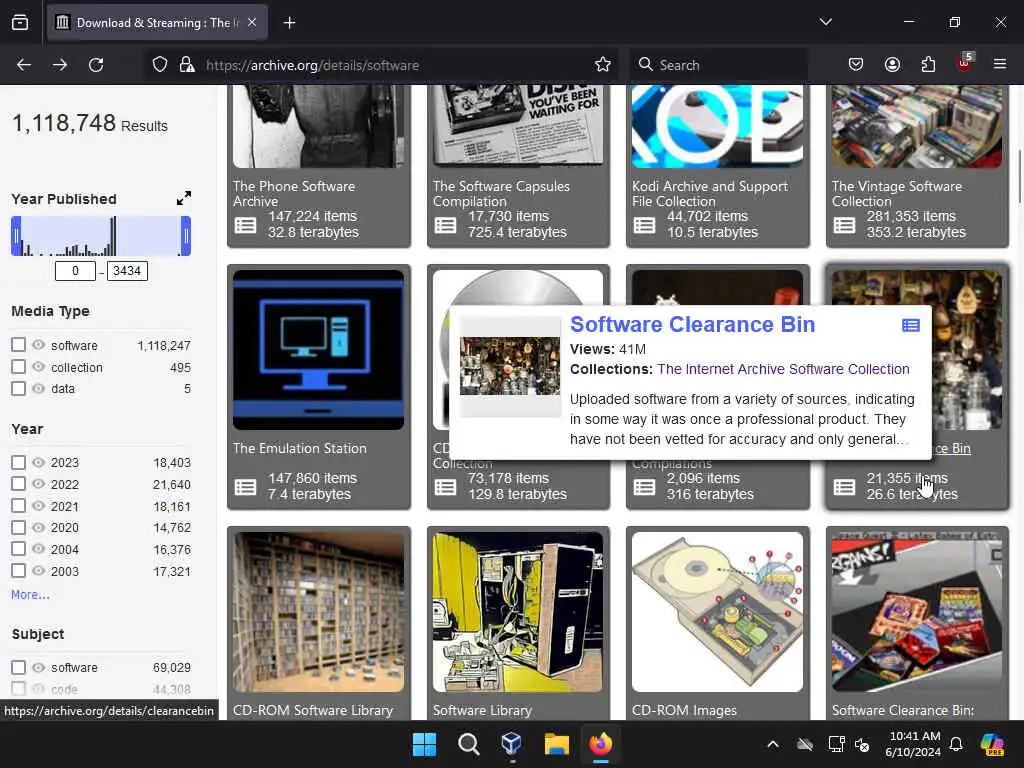Click the Firefox View icon in tab bar

pos(20,22)
